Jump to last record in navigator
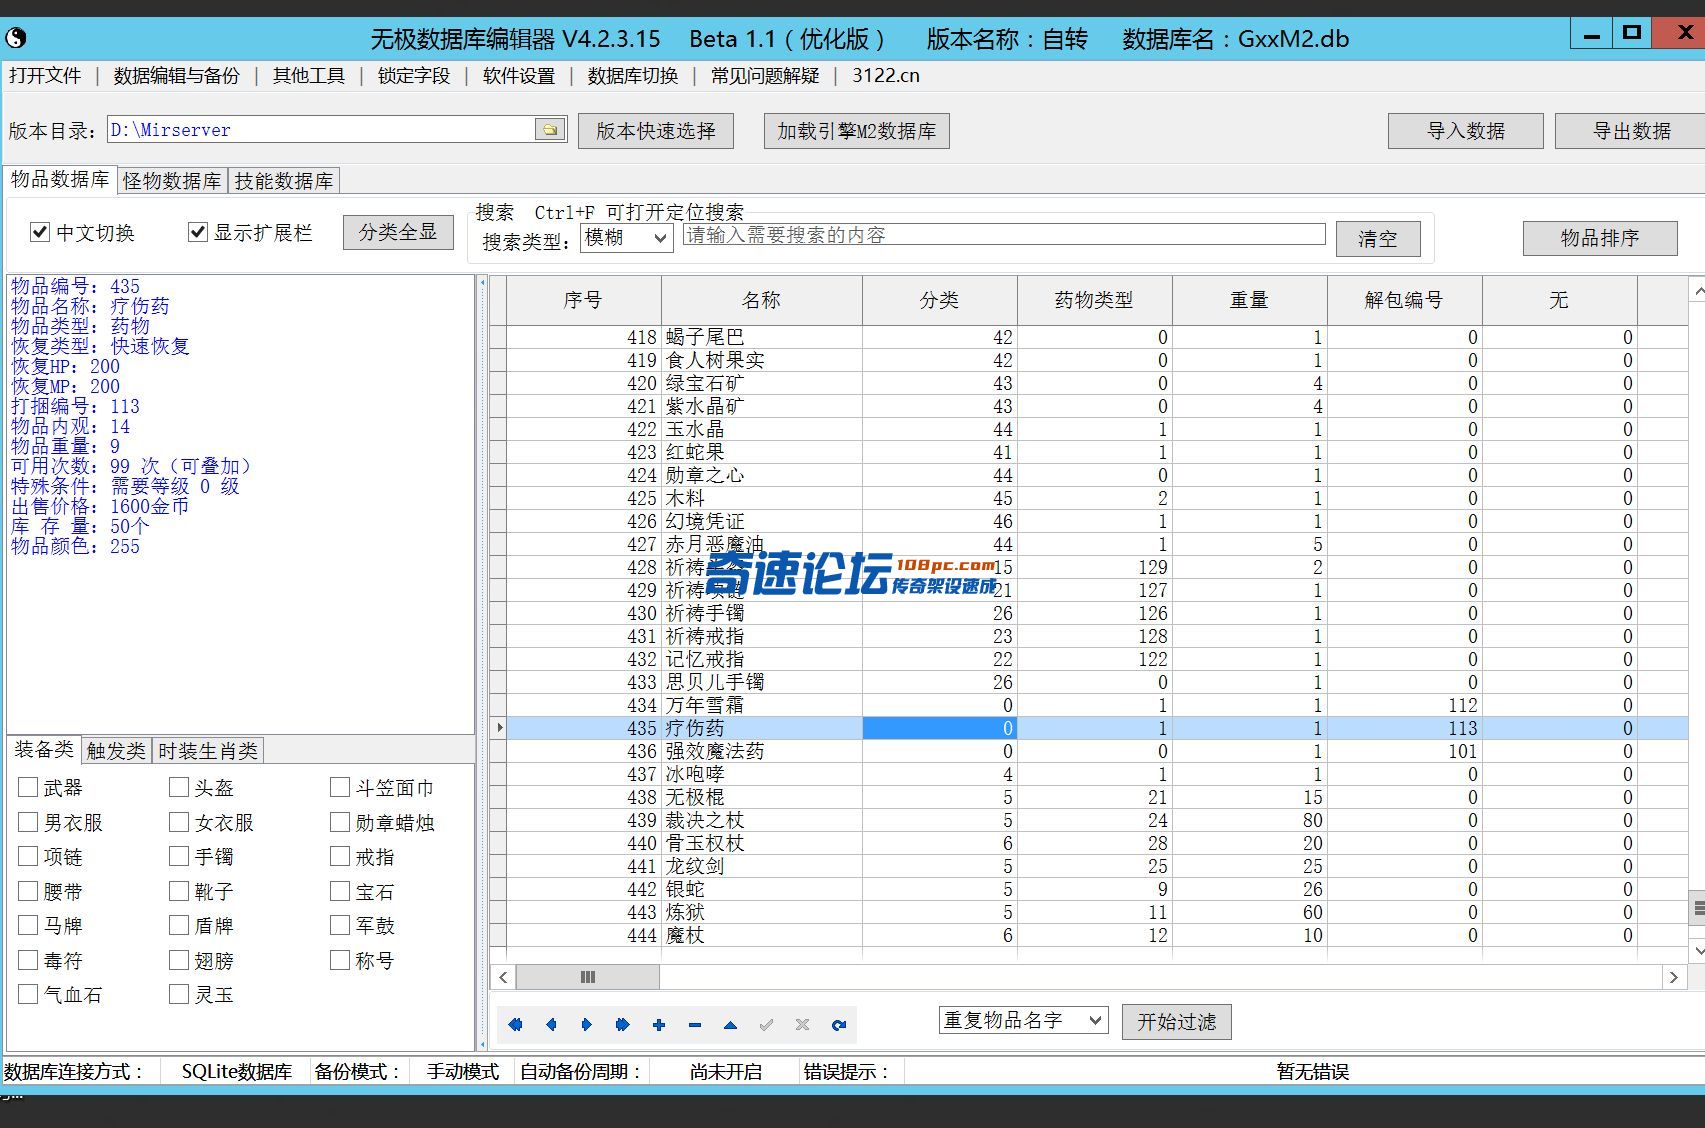Viewport: 1705px width, 1128px height. (x=622, y=1024)
